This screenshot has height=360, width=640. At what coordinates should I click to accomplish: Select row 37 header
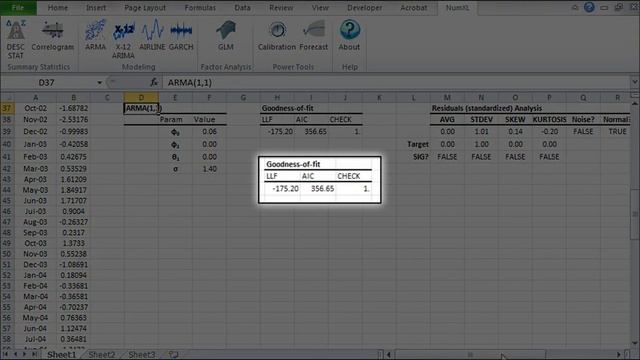[7, 108]
